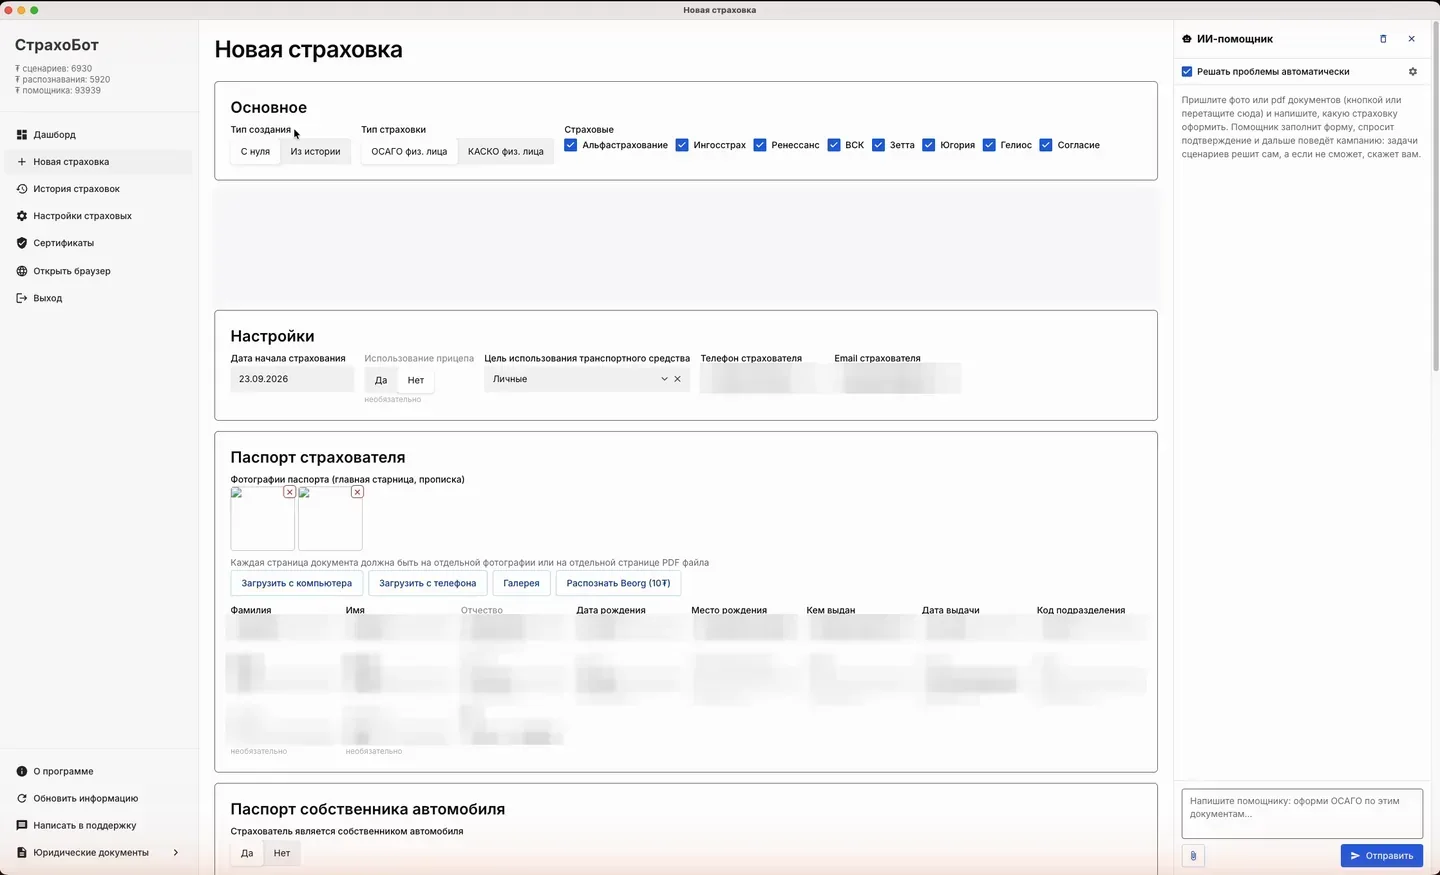Close the ИИ-помощник panel
This screenshot has height=875, width=1440.
click(x=1411, y=39)
